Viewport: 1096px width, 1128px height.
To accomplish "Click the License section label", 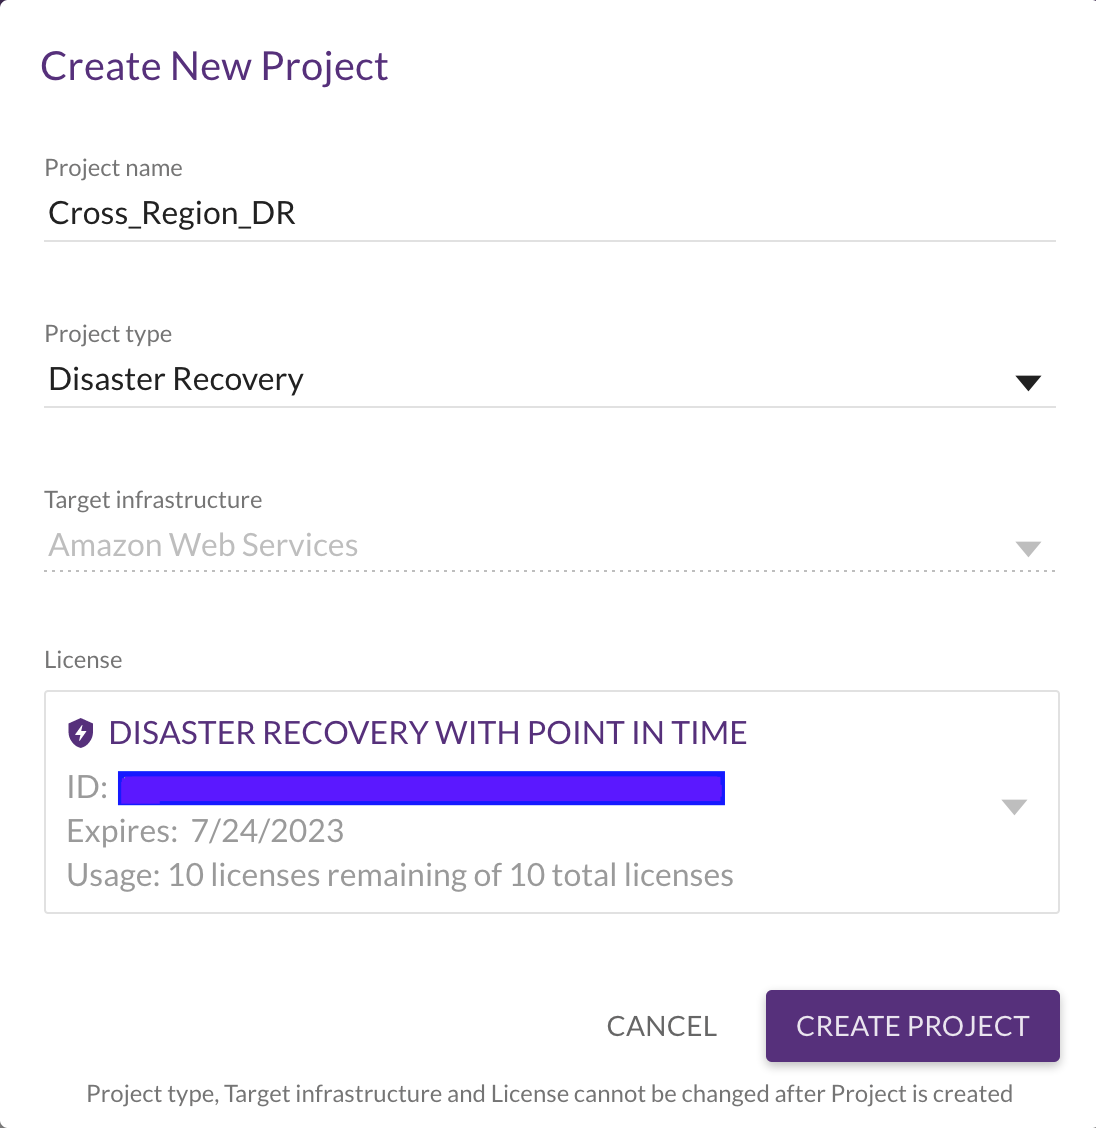I will pyautogui.click(x=83, y=659).
